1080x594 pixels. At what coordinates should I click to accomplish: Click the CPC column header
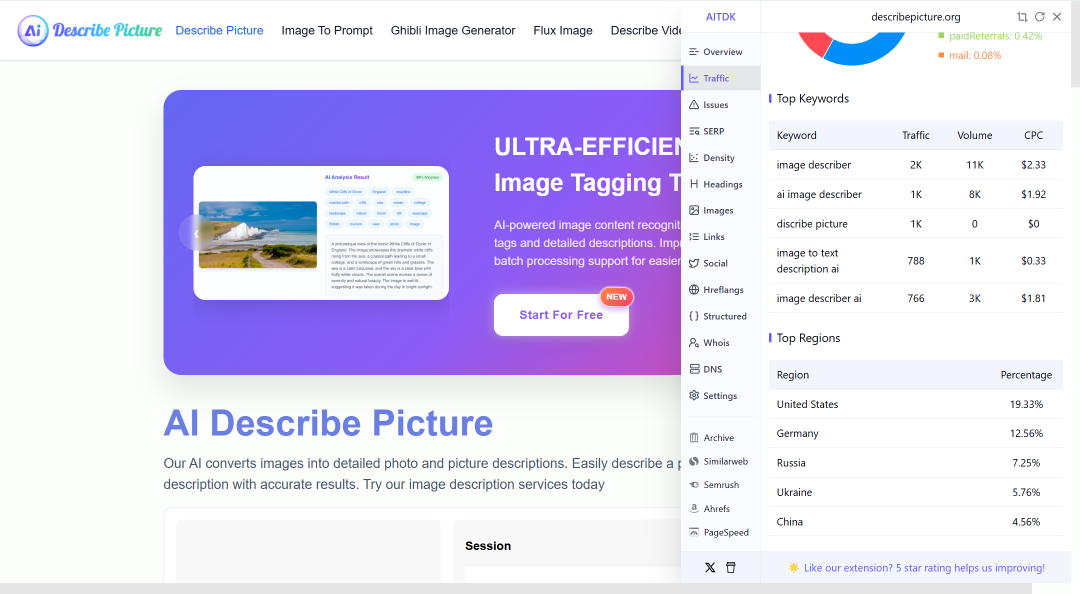click(1033, 135)
